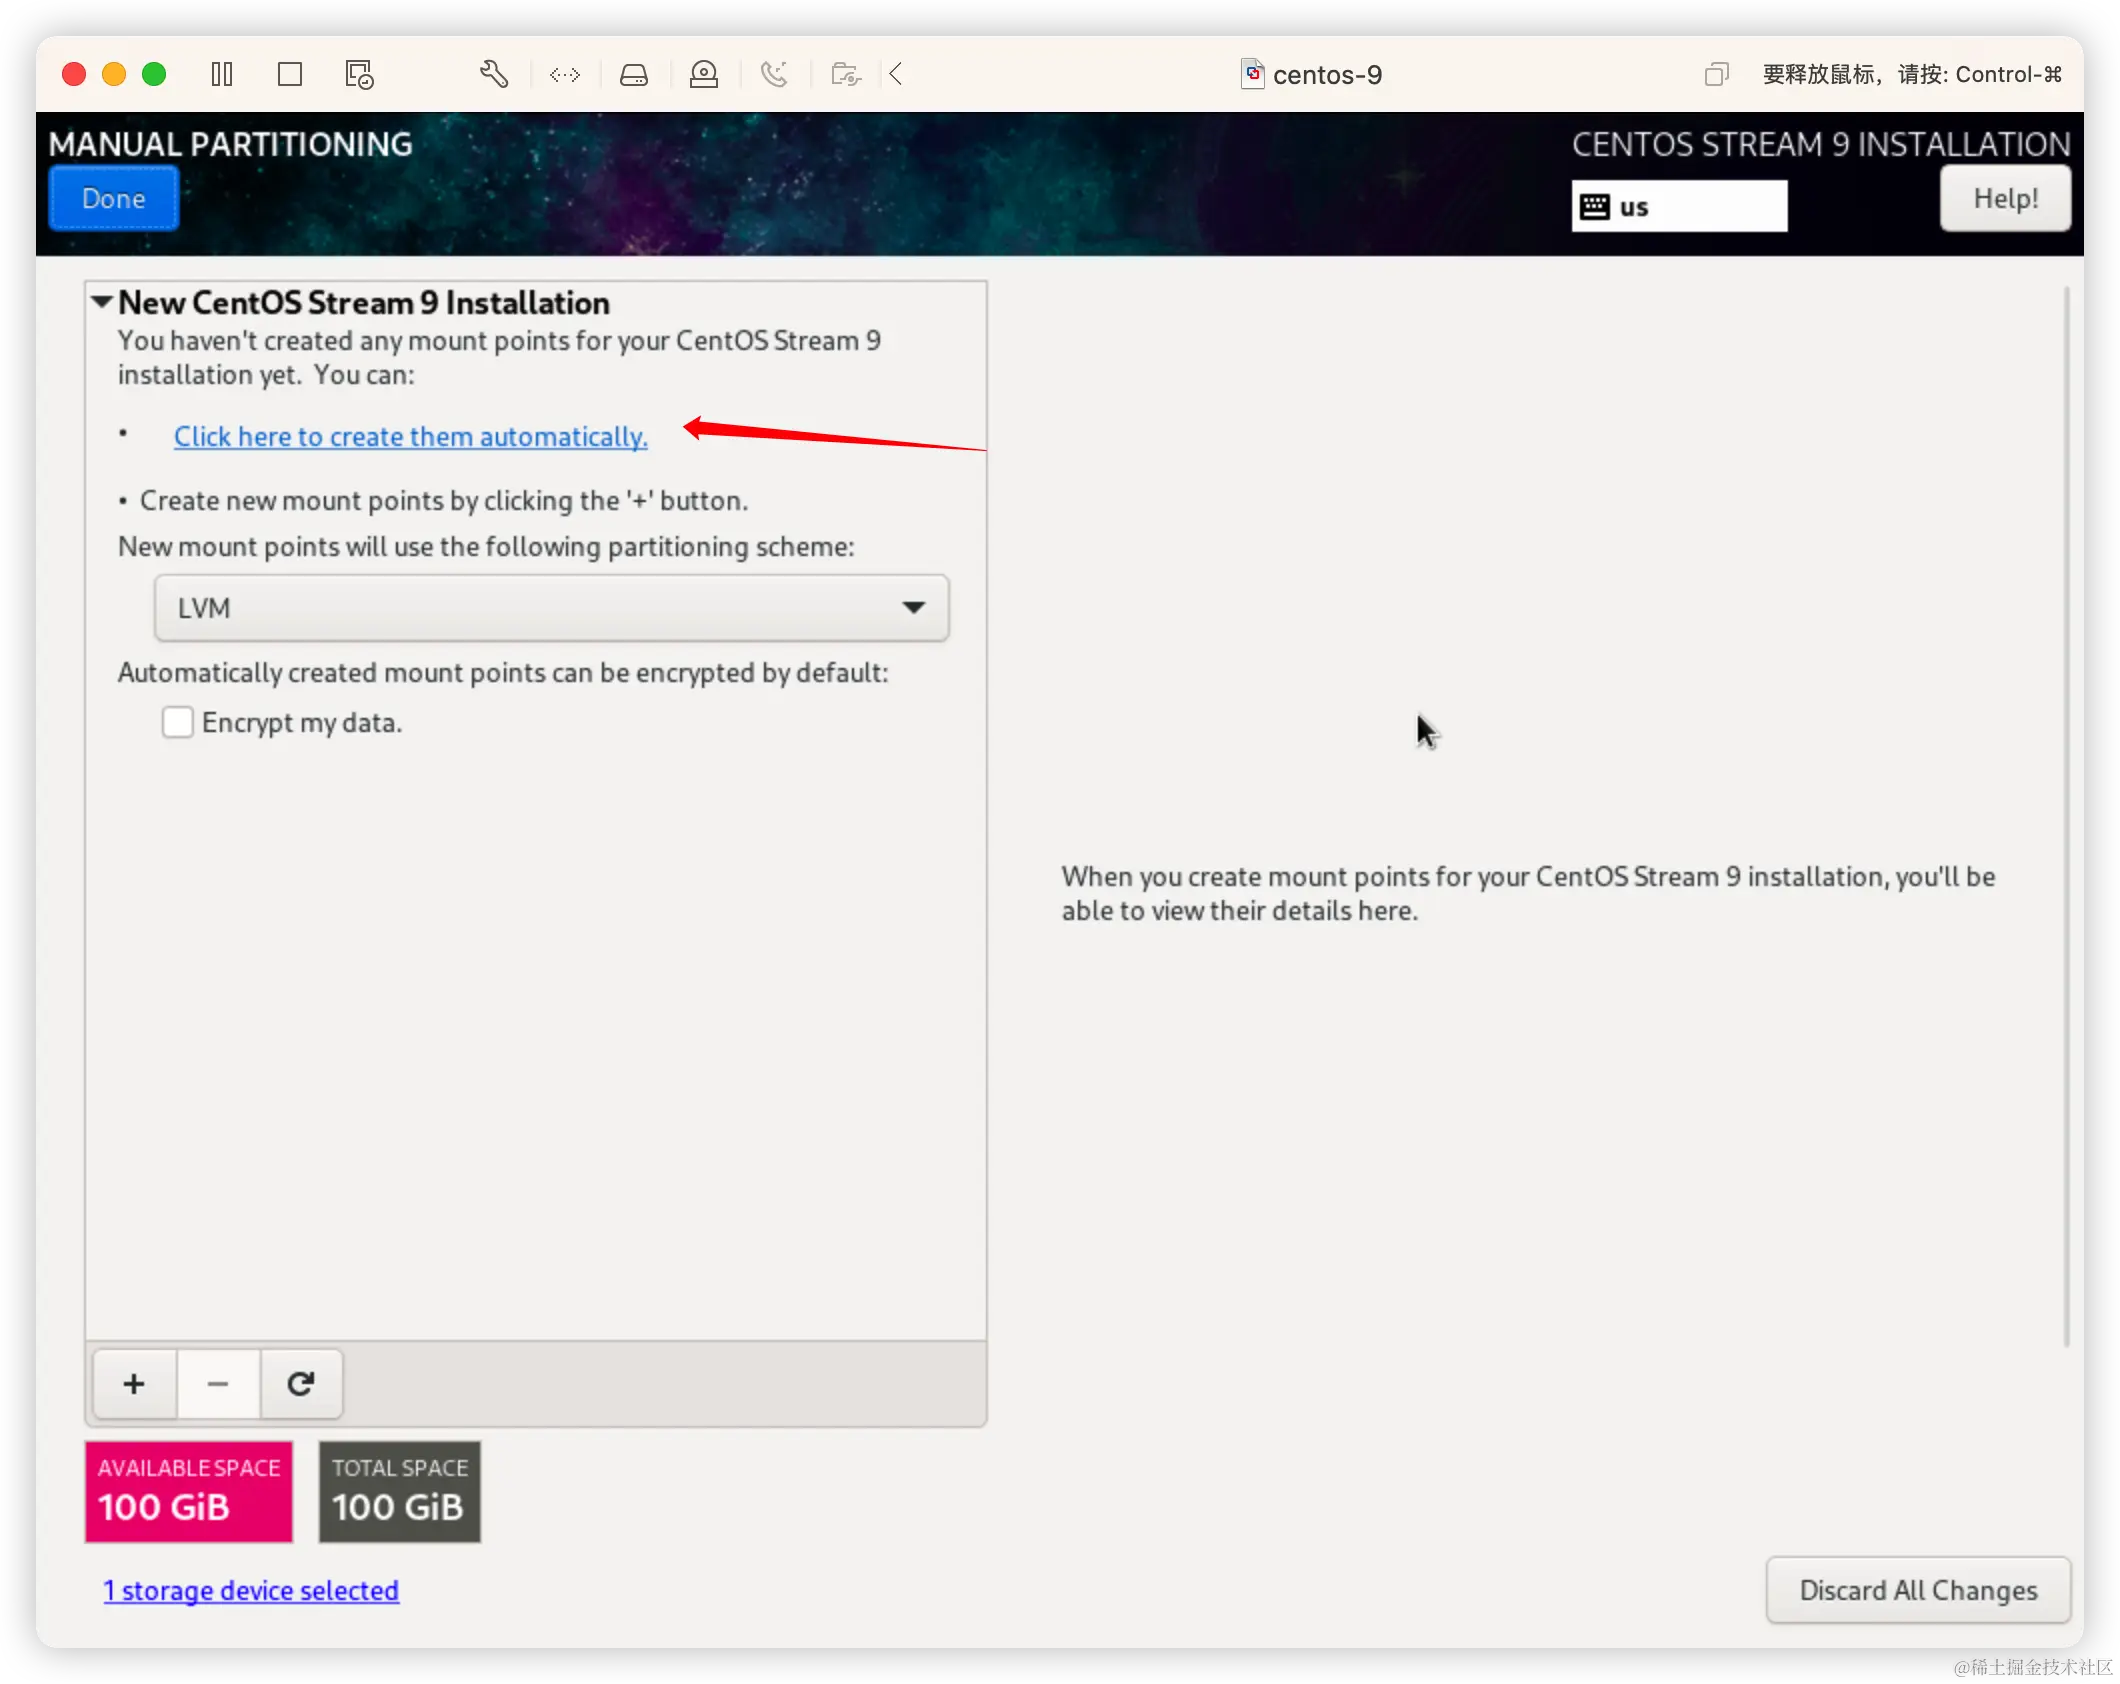Open 1 storage device selected link
This screenshot has width=2120, height=1684.
click(251, 1590)
